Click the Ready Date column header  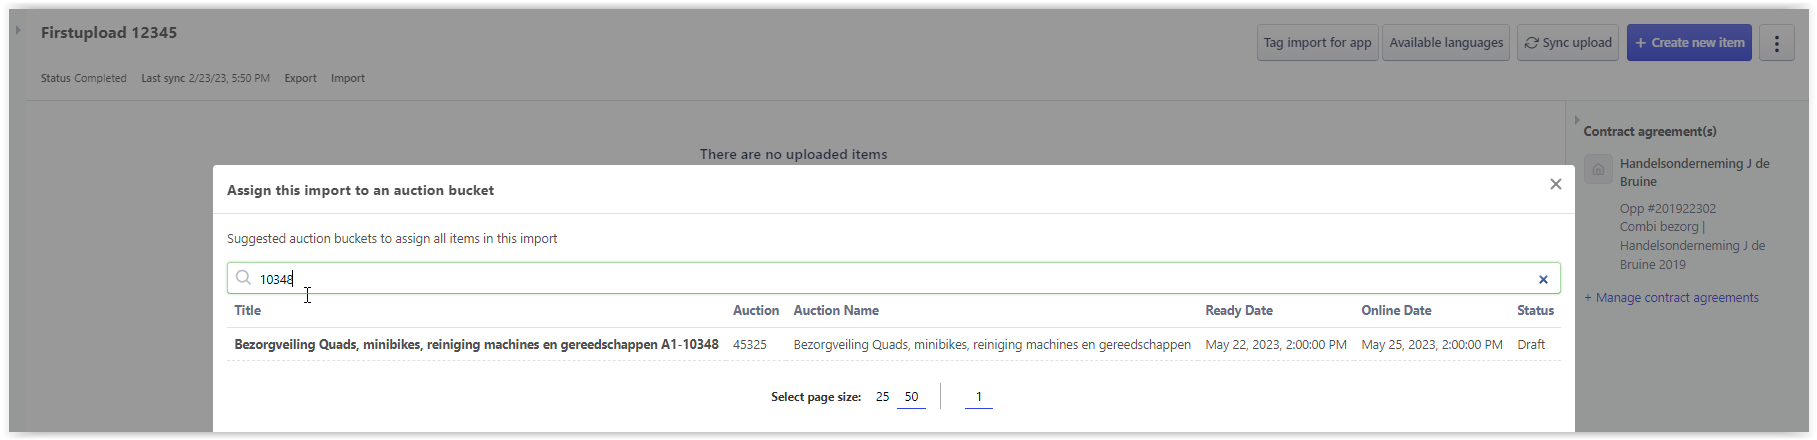(x=1238, y=311)
